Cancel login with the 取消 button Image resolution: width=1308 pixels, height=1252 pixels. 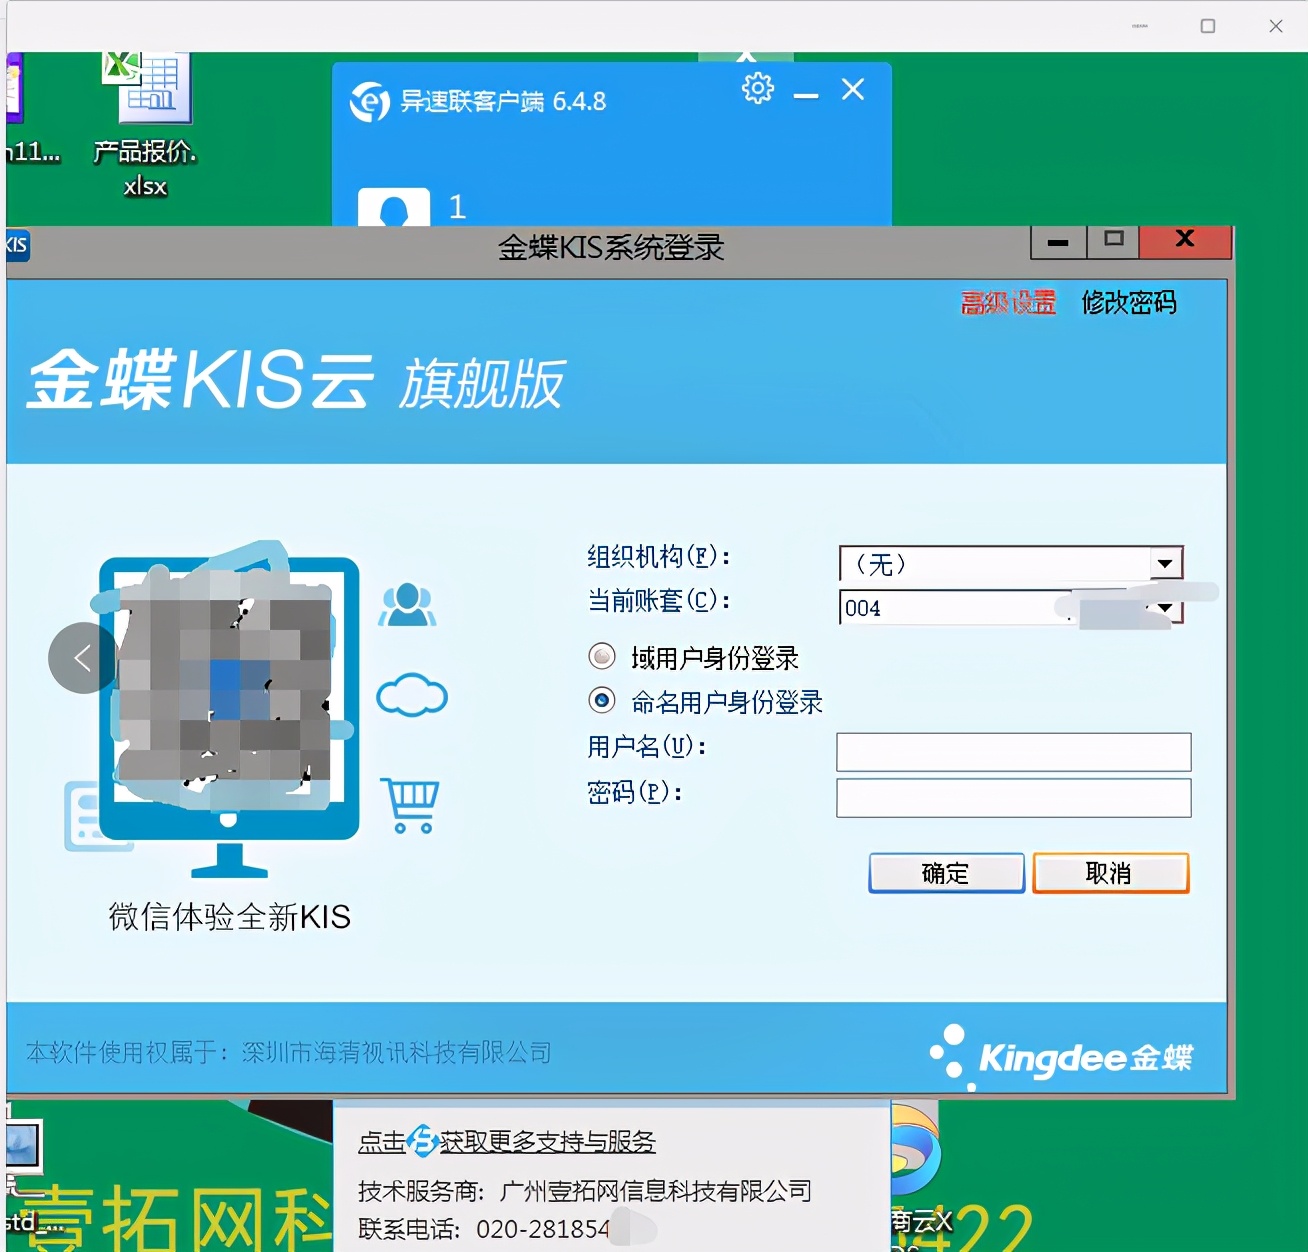pos(1109,872)
